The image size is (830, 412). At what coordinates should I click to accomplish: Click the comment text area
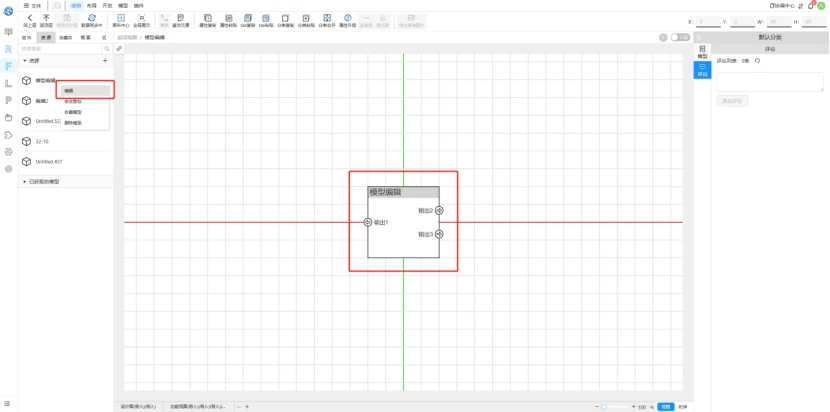pyautogui.click(x=770, y=82)
